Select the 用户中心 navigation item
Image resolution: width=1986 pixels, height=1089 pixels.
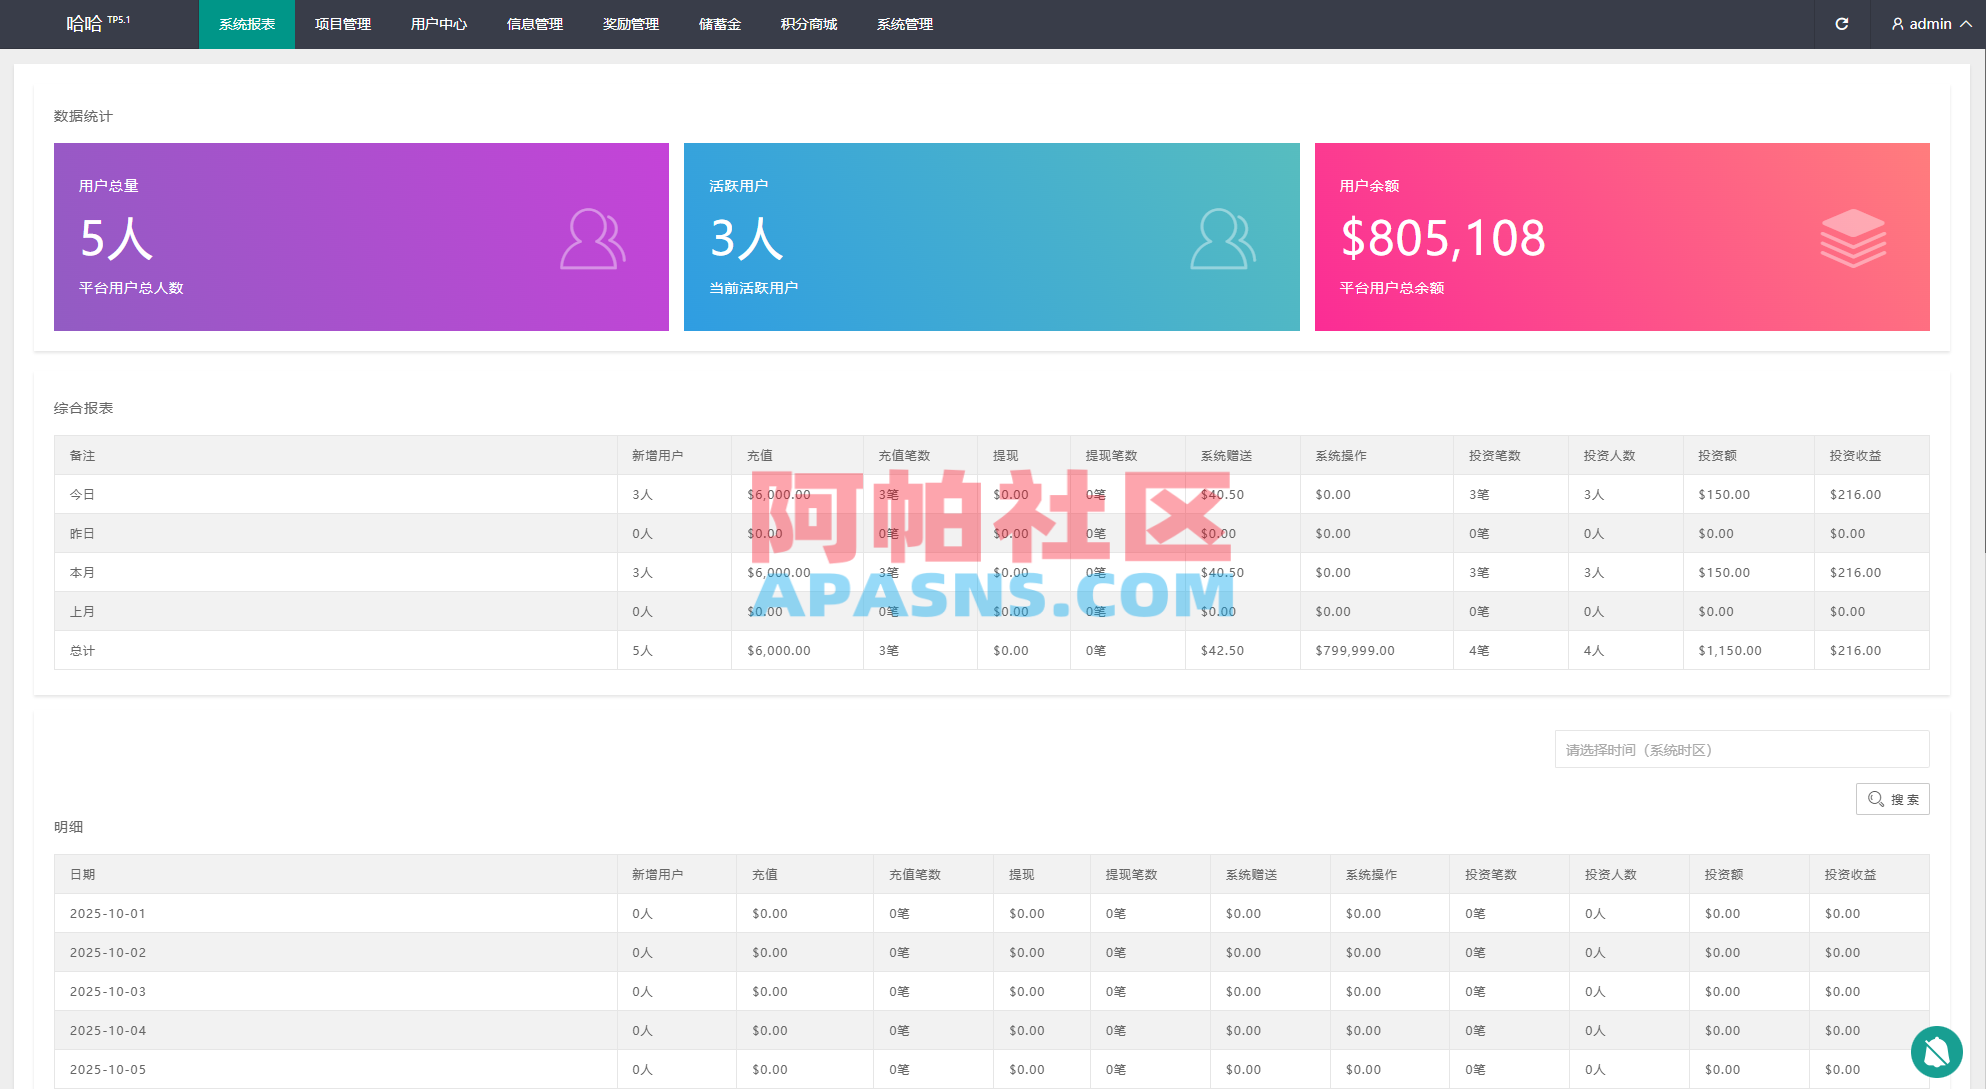pos(439,24)
